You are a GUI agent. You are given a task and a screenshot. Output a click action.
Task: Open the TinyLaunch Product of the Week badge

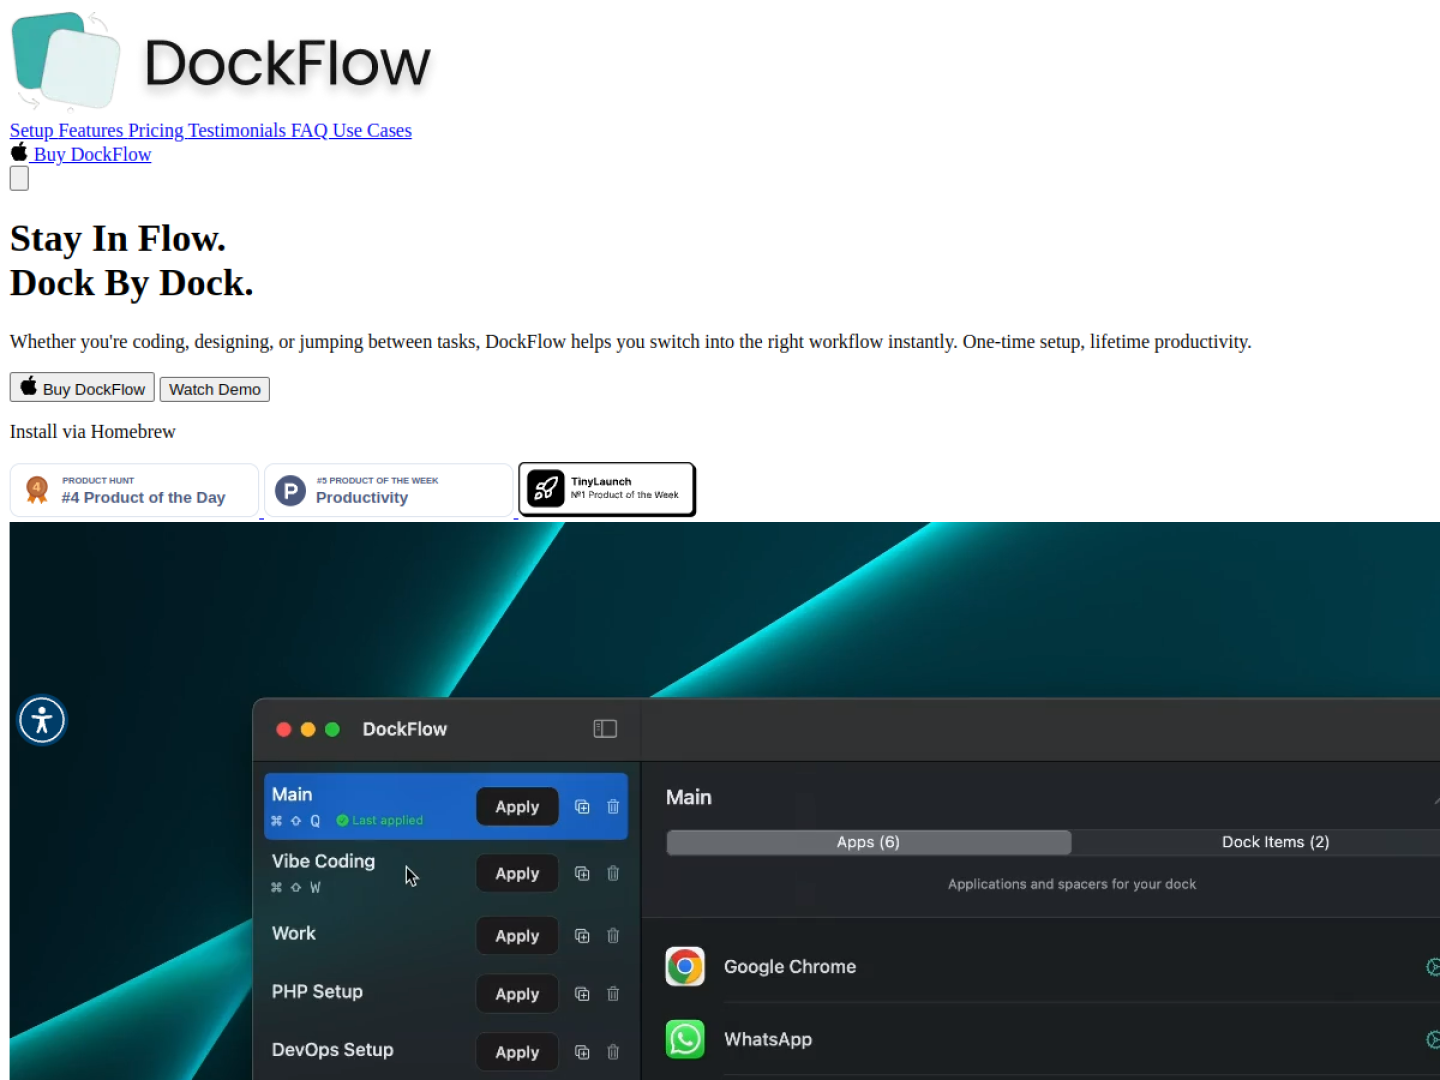pyautogui.click(x=607, y=489)
